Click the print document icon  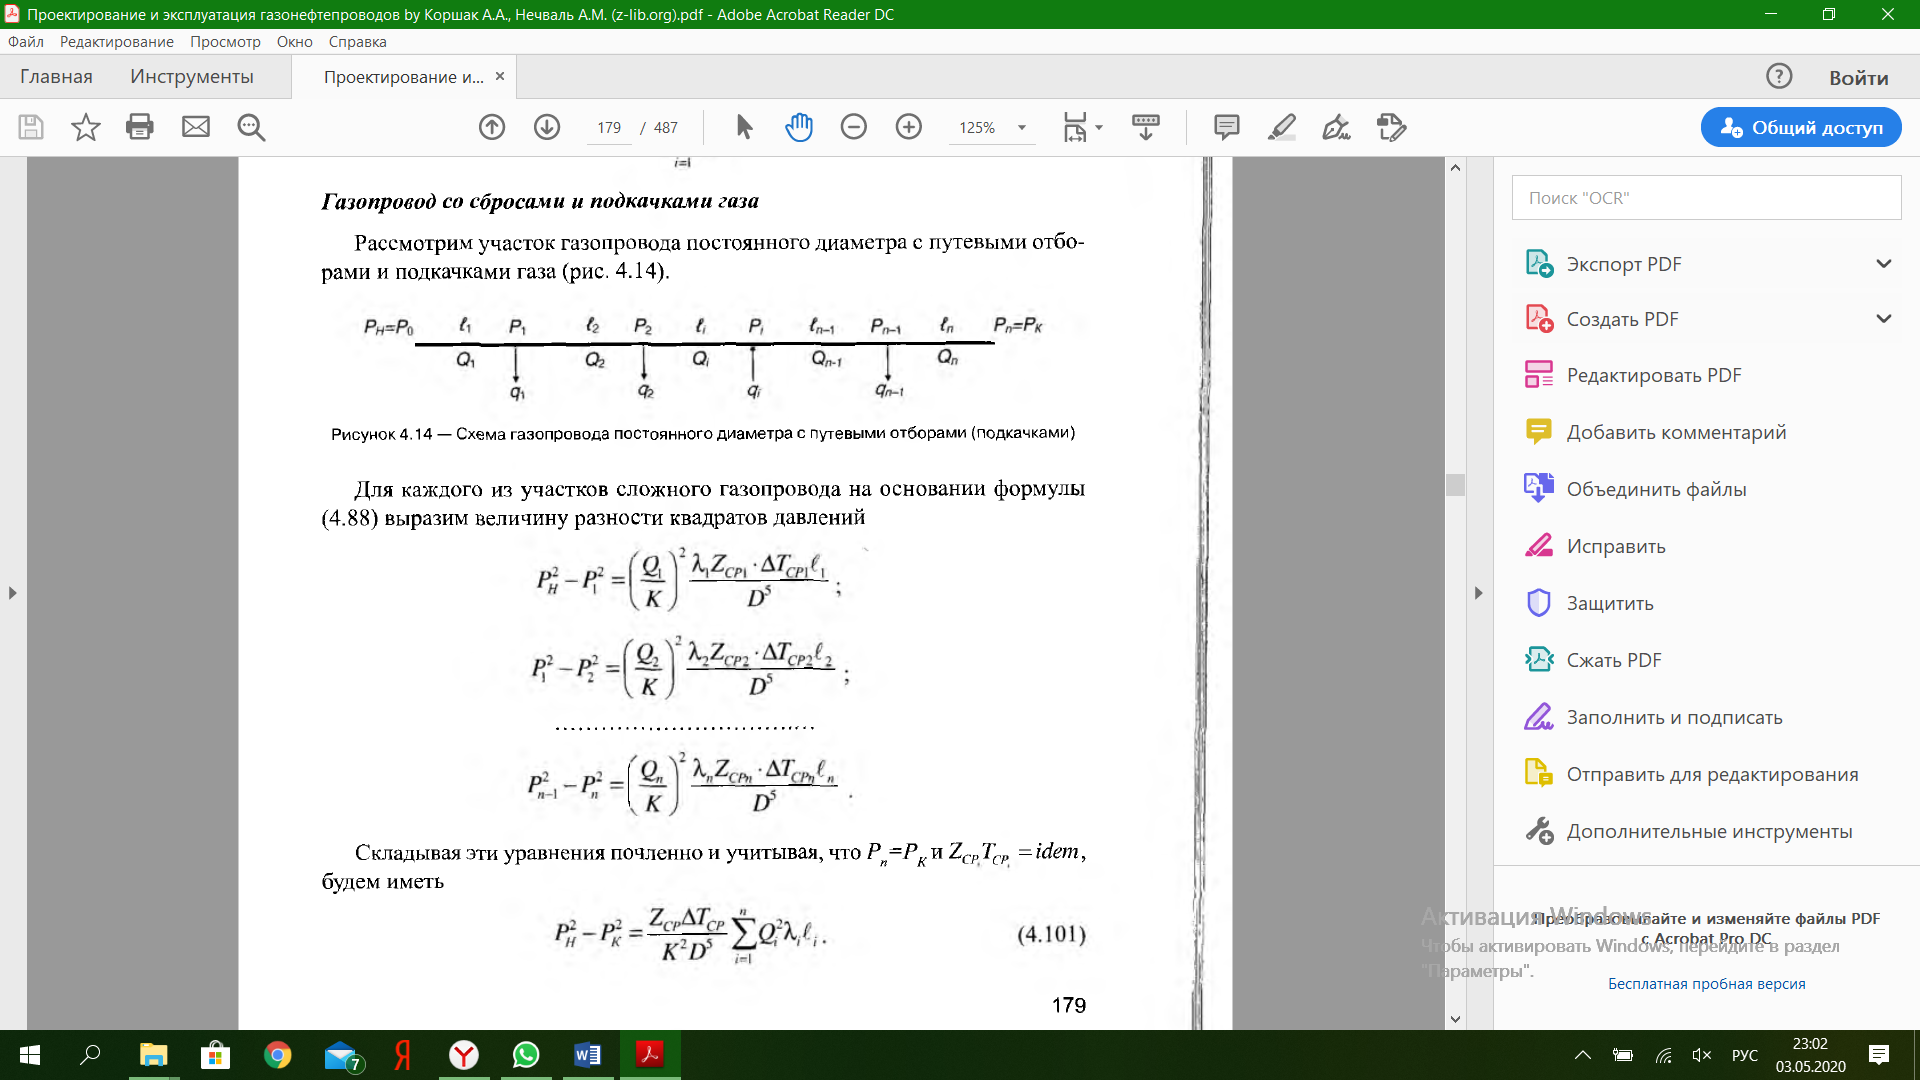(140, 127)
